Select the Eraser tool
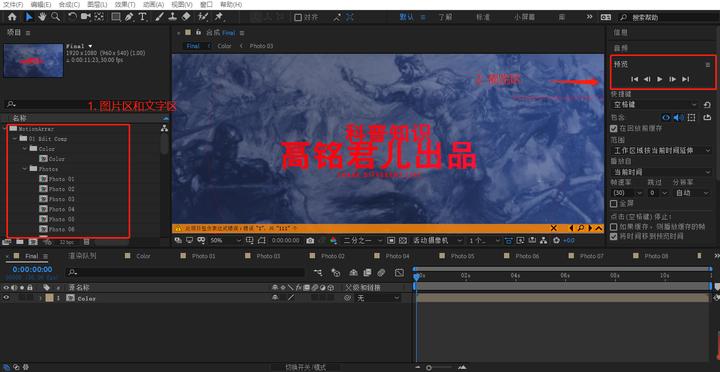 tap(186, 17)
